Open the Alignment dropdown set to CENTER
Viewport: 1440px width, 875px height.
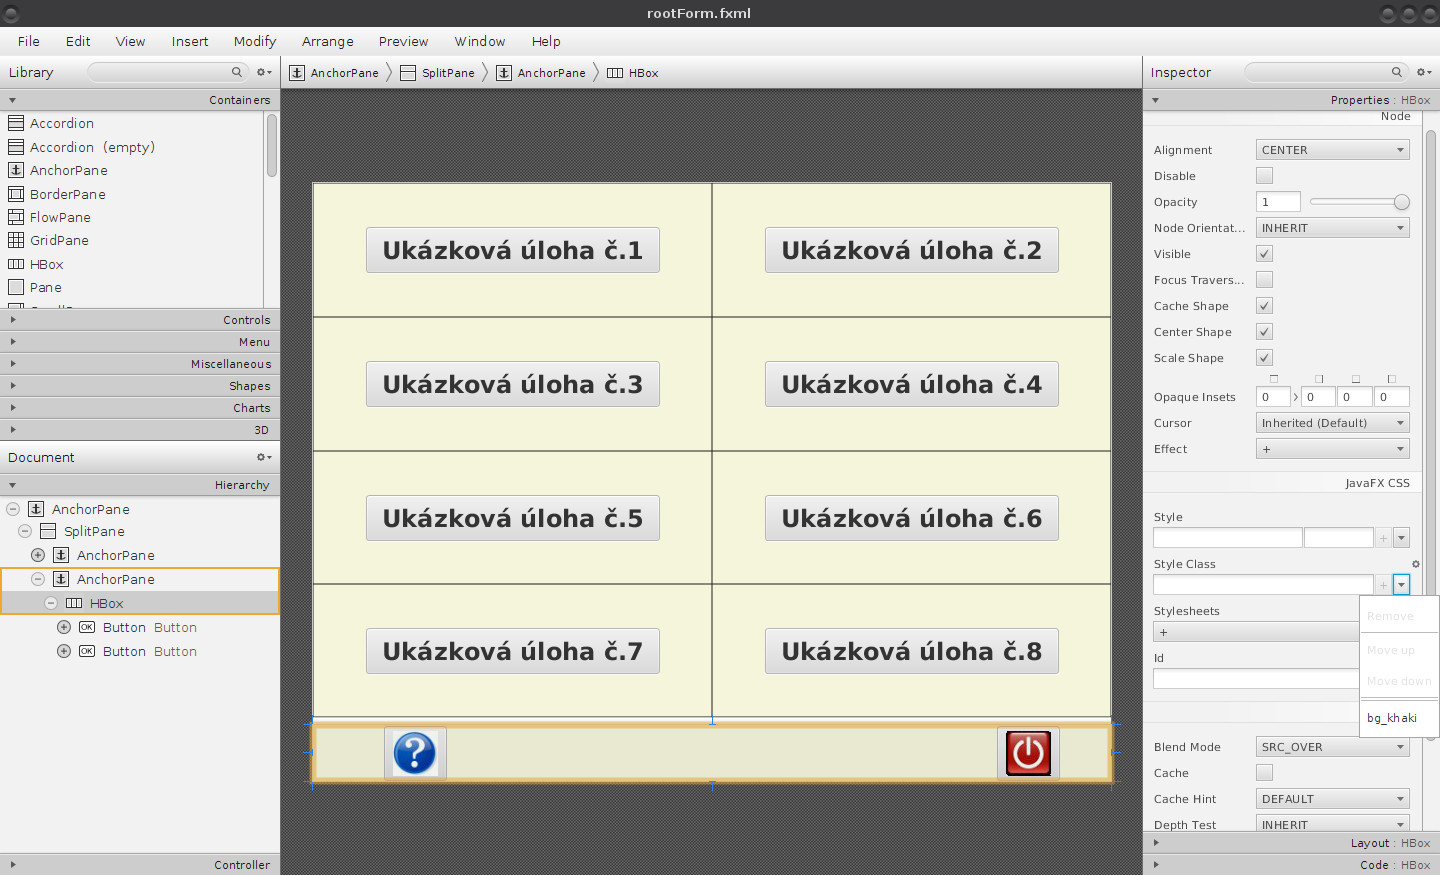pyautogui.click(x=1332, y=149)
